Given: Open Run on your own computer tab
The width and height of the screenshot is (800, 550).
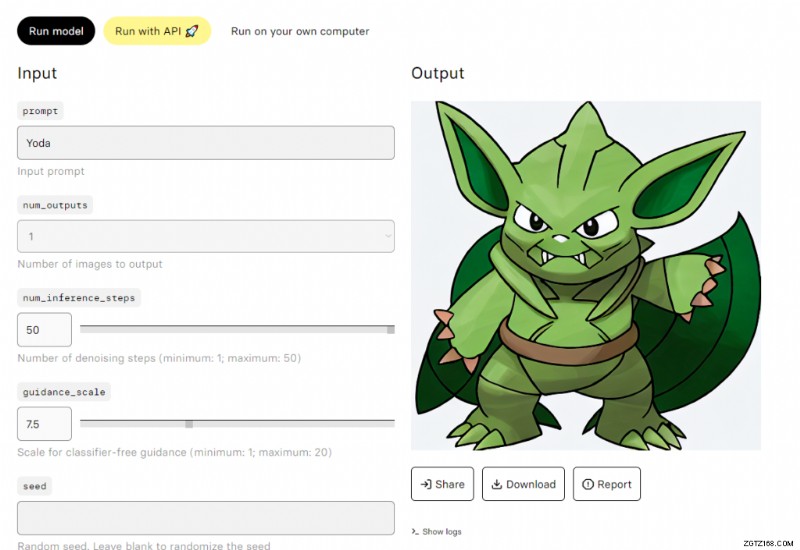Looking at the screenshot, I should [x=300, y=31].
